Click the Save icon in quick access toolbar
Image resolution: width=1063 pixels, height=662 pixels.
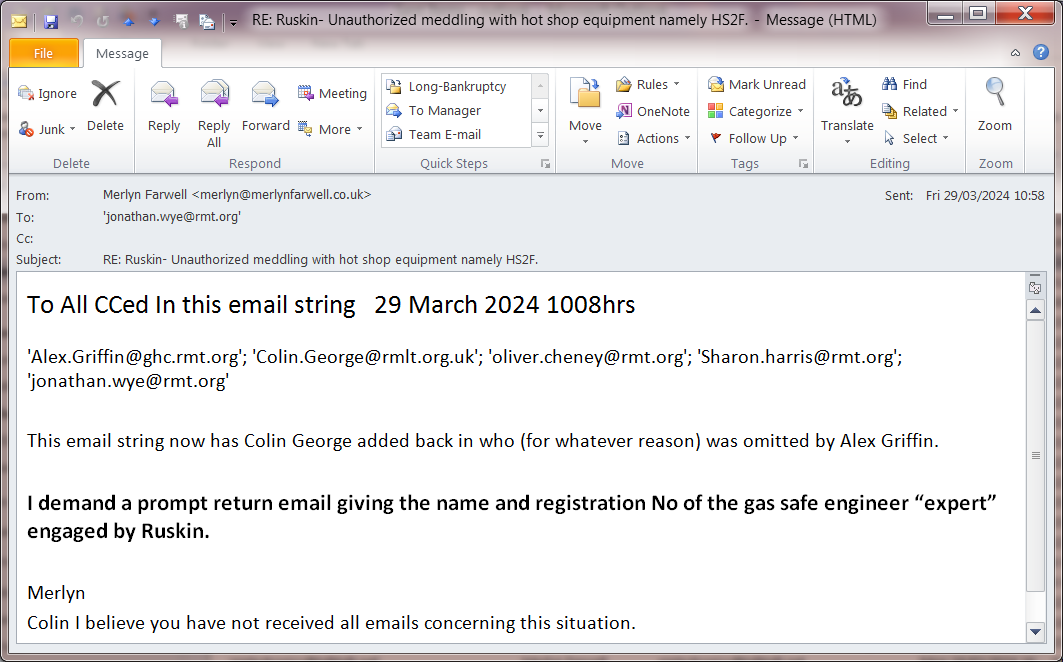coord(51,21)
